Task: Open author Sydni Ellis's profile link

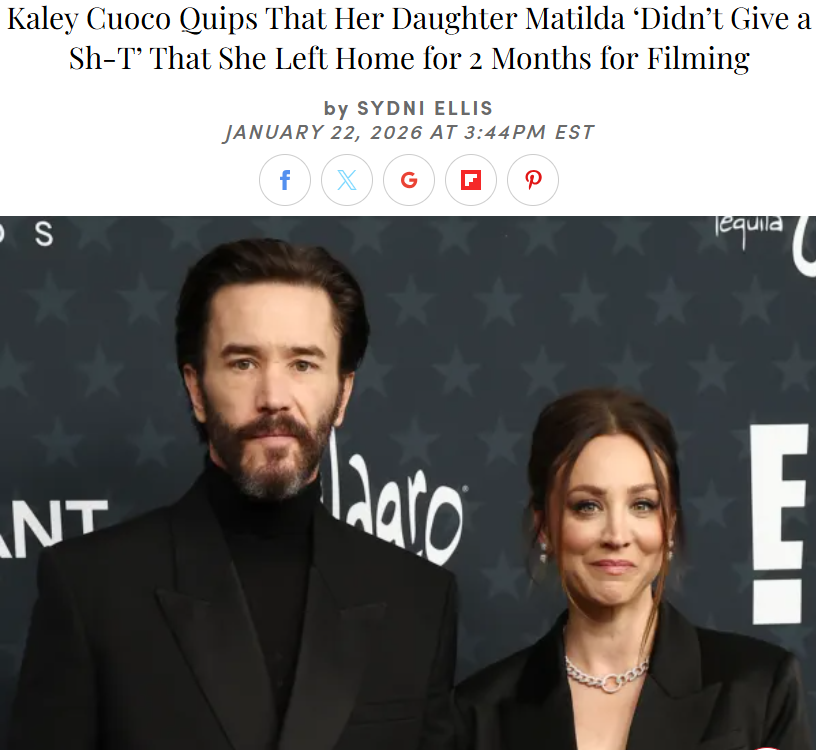Action: [x=425, y=108]
